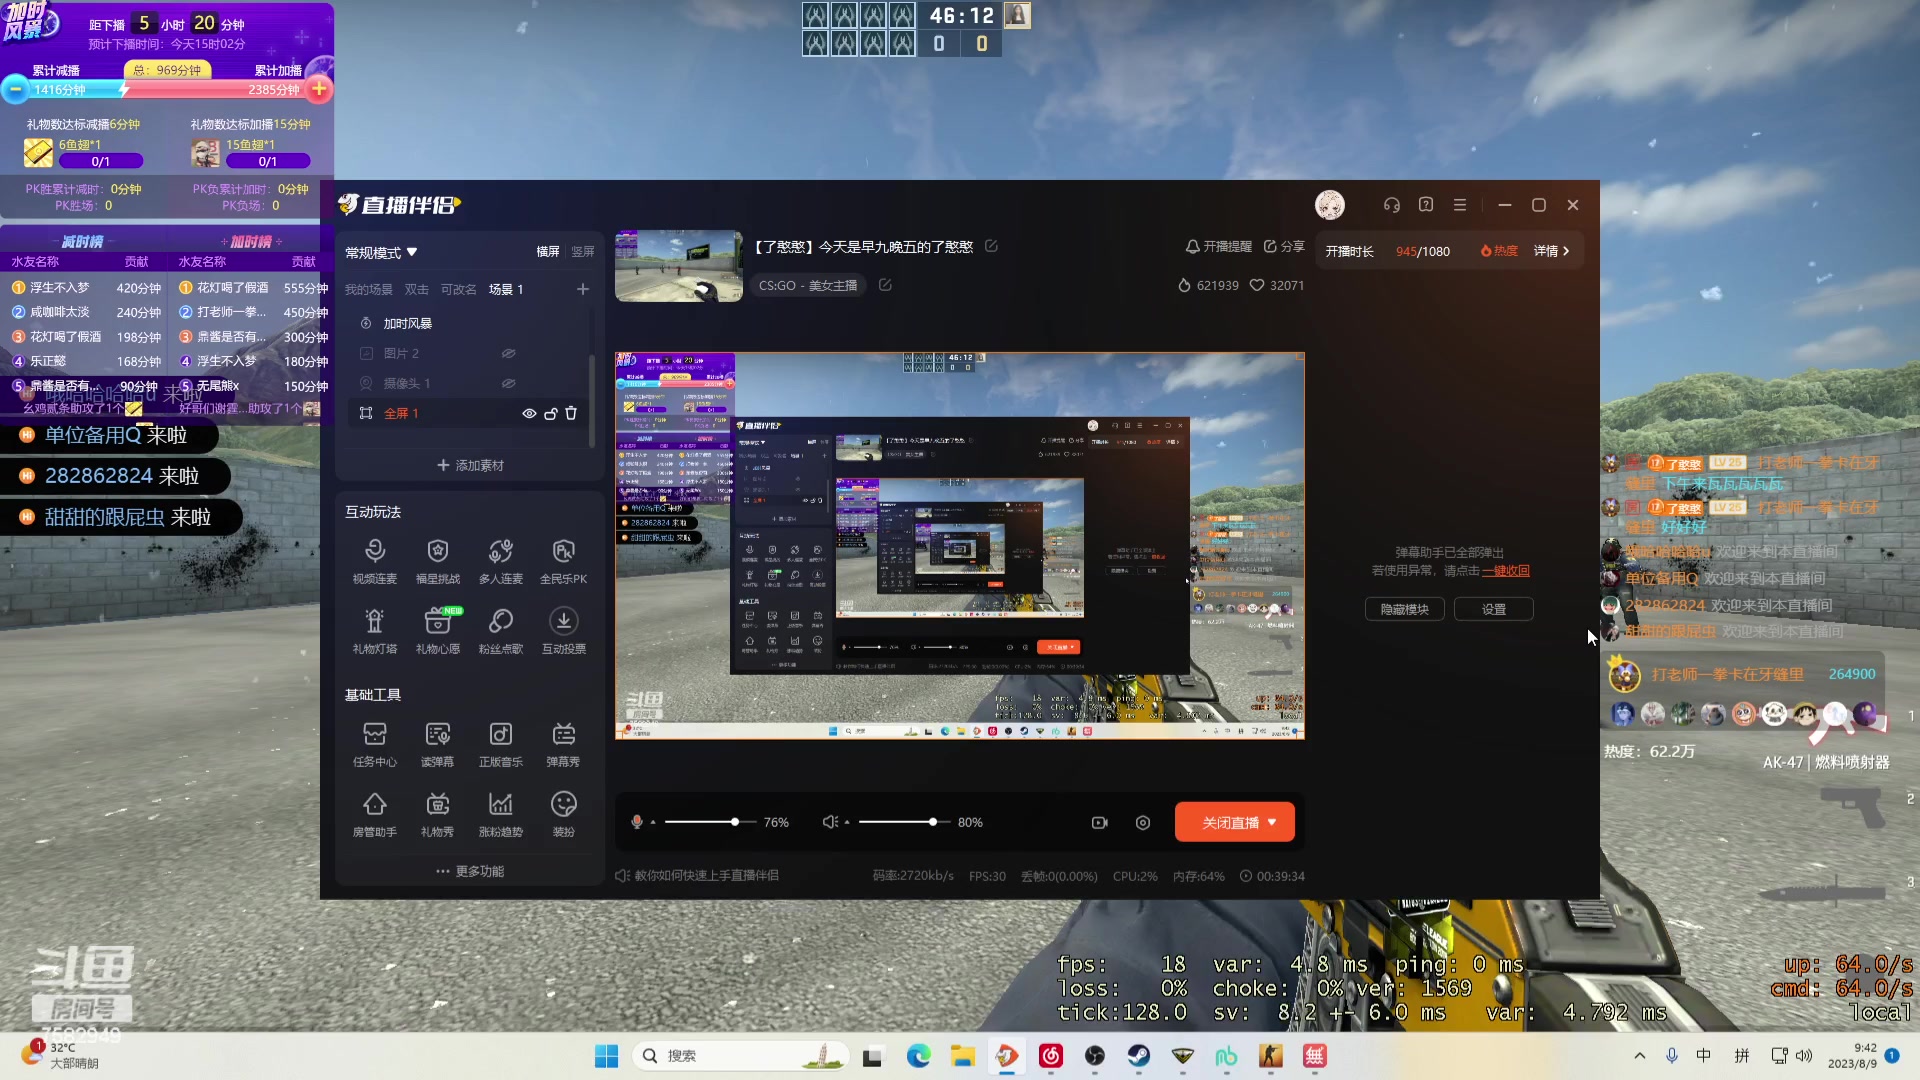Add a new scene with plus icon
The height and width of the screenshot is (1080, 1920).
[583, 289]
